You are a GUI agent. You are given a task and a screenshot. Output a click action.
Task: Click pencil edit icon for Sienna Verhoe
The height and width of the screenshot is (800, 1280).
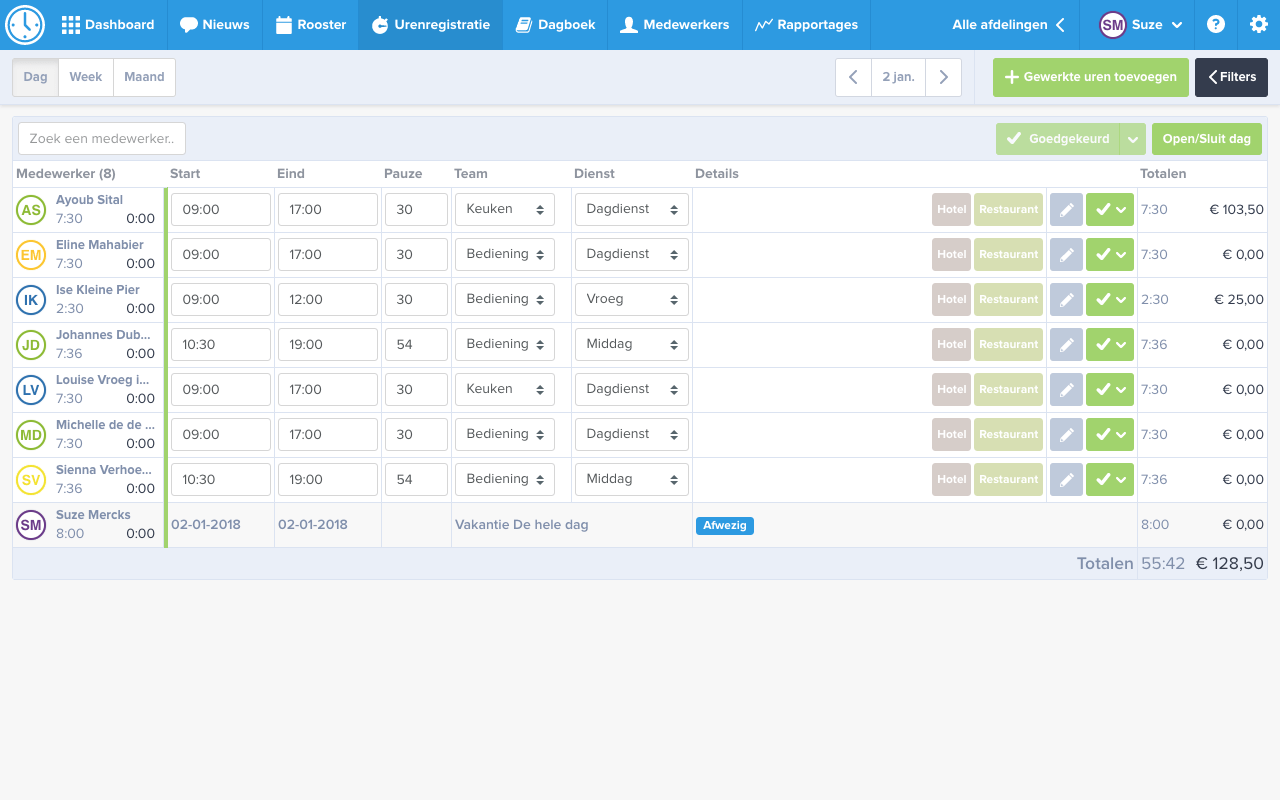tap(1066, 480)
